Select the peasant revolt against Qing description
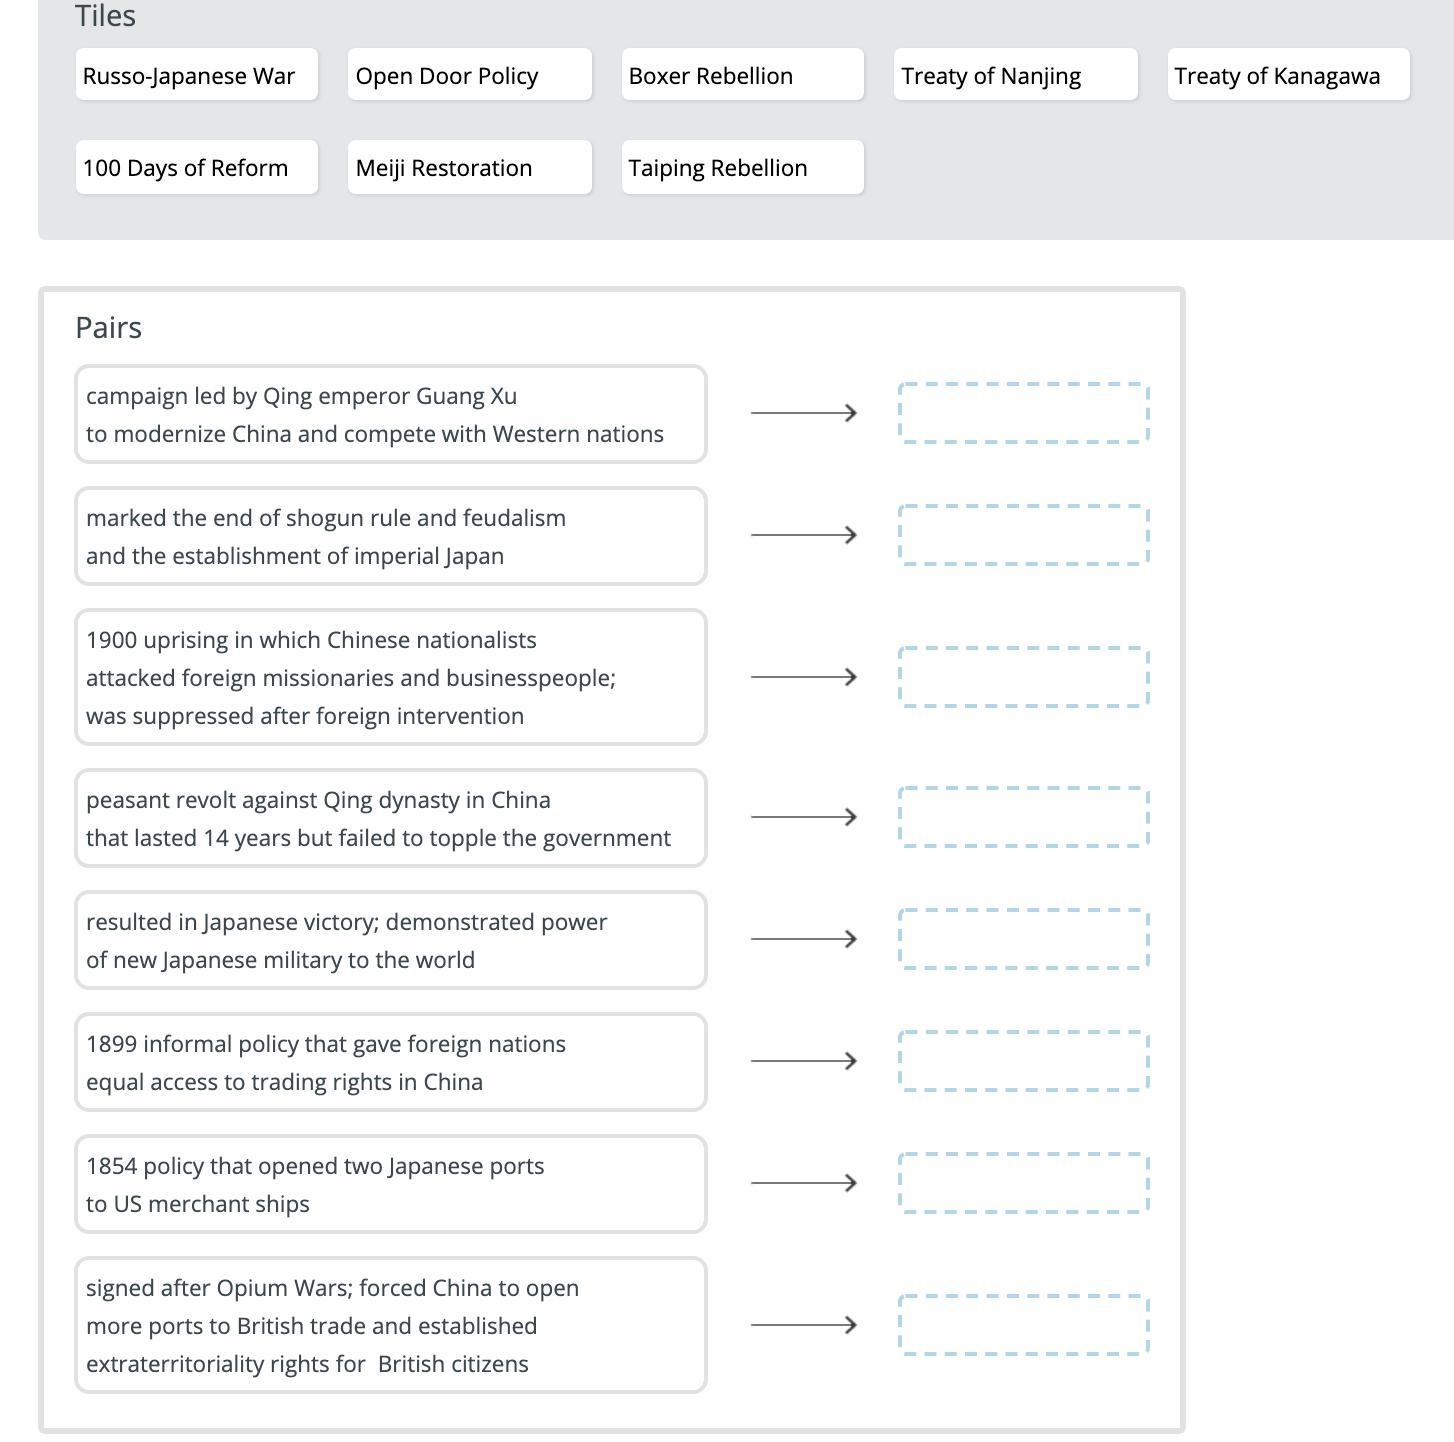 point(390,818)
